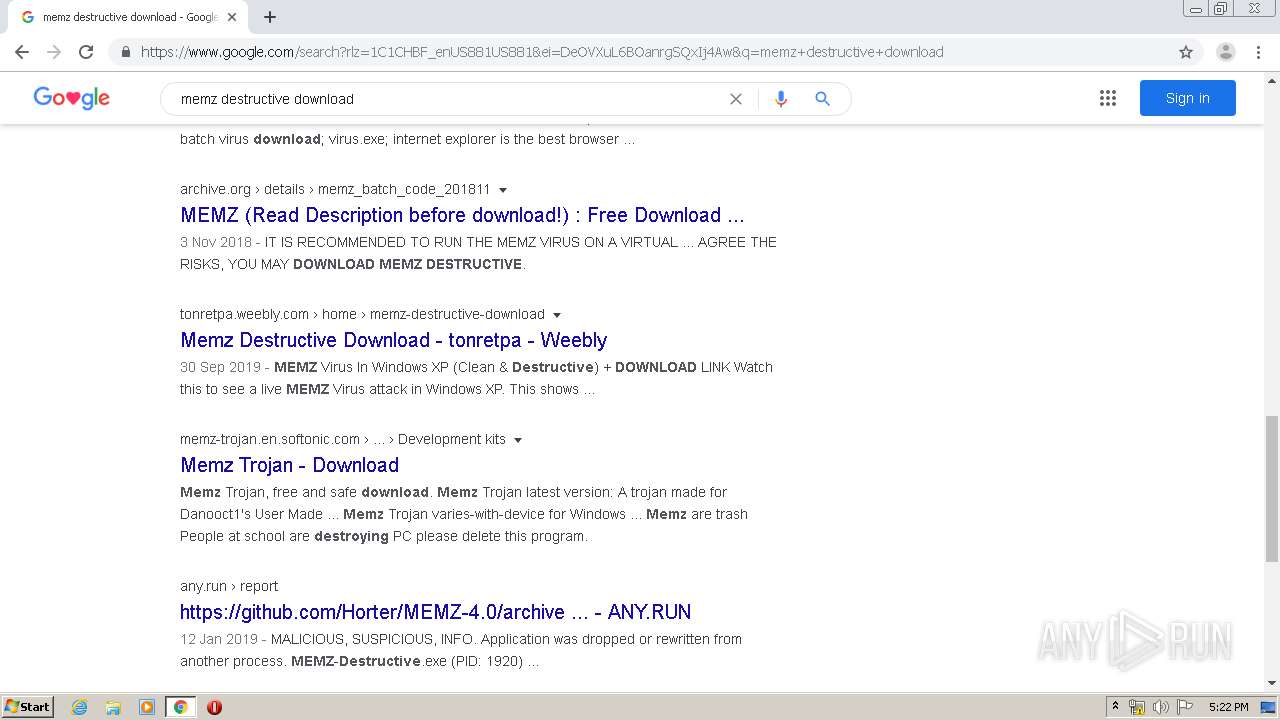1280x720 pixels.
Task: Close the memz destructive download tab
Action: 232,17
